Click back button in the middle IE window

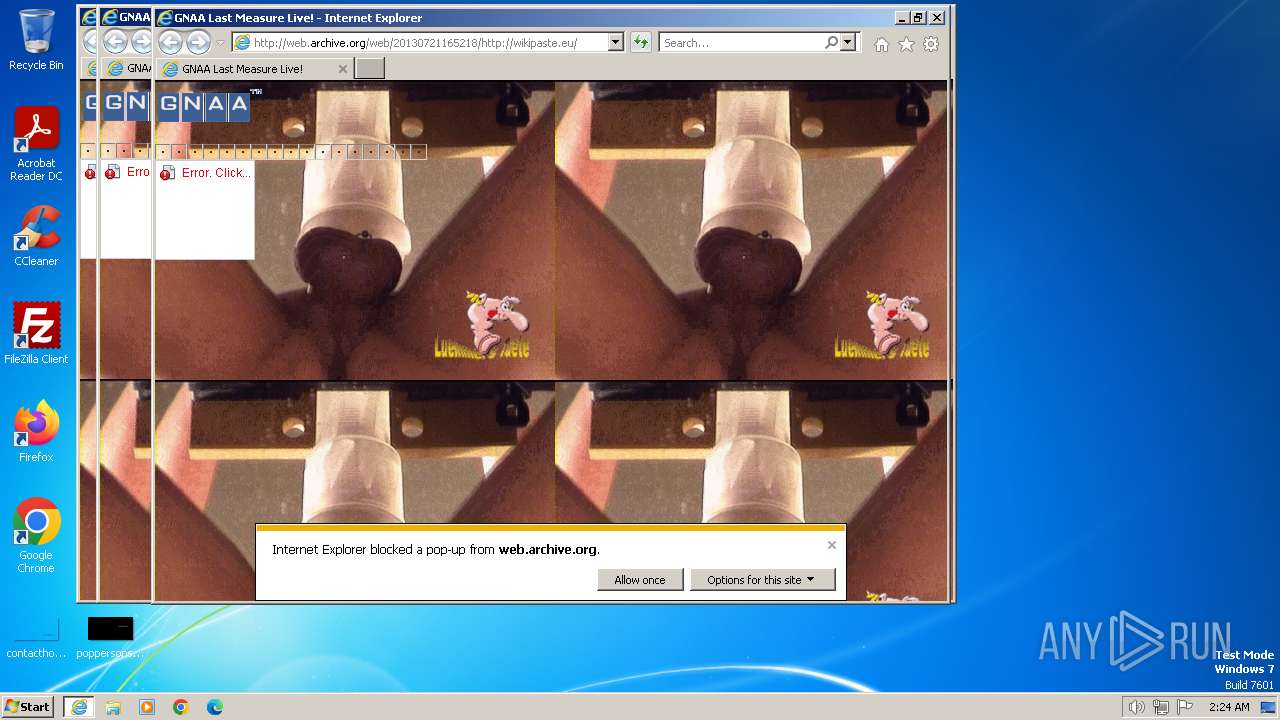[115, 42]
